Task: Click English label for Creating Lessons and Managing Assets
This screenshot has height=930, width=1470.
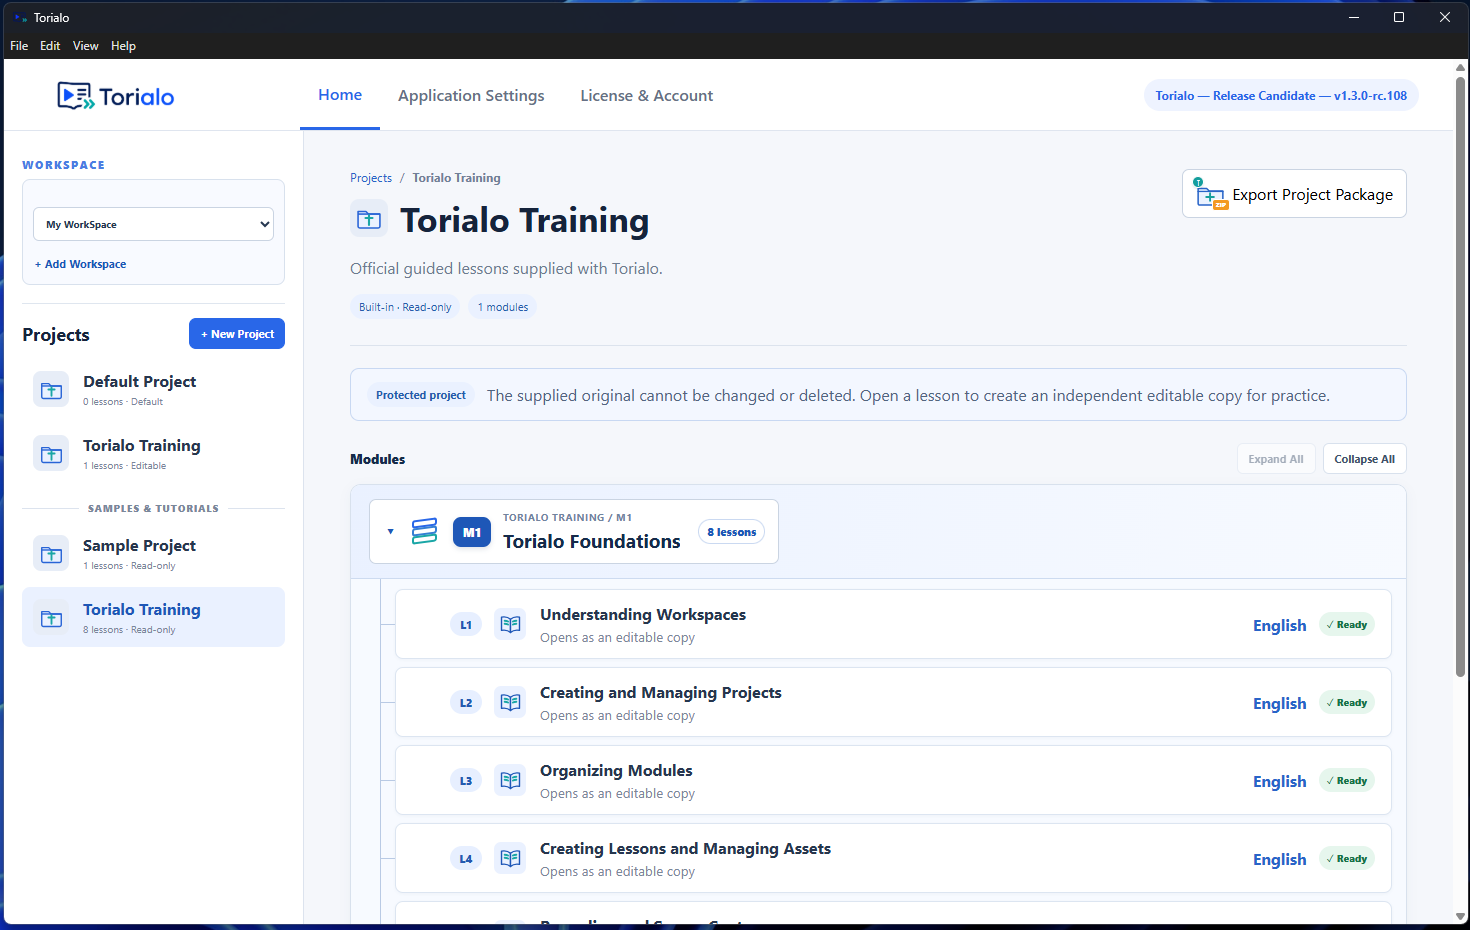Action: pyautogui.click(x=1280, y=859)
